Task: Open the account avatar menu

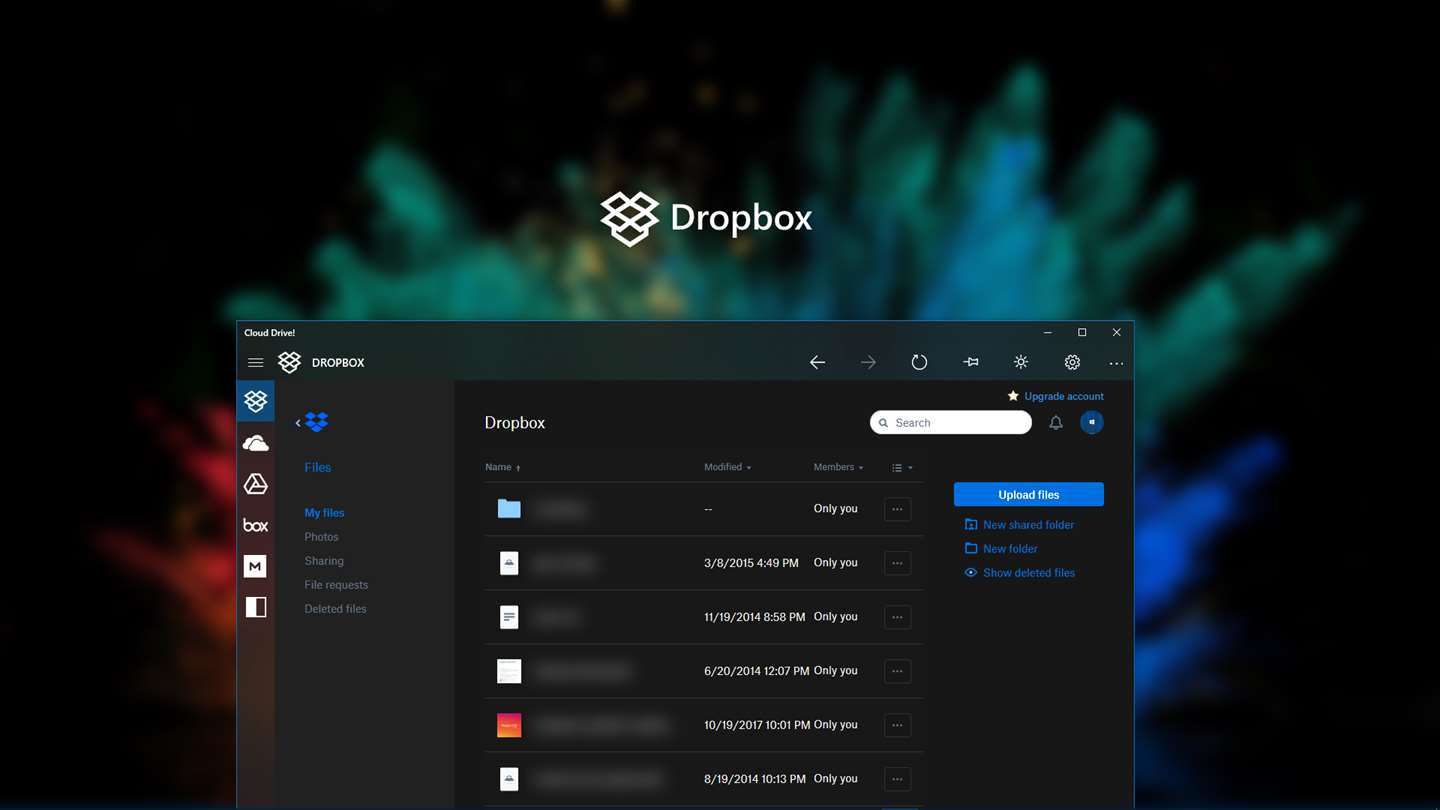Action: pyautogui.click(x=1092, y=422)
